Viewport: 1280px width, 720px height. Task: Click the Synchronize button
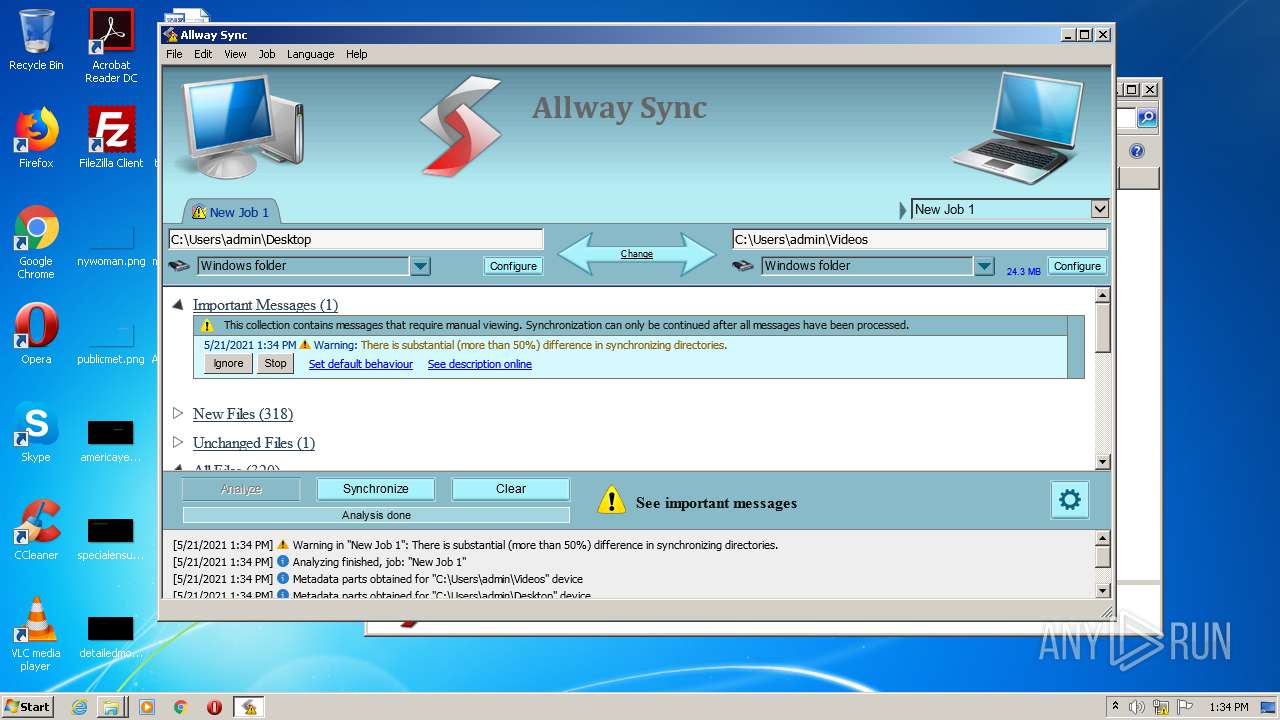click(x=376, y=489)
